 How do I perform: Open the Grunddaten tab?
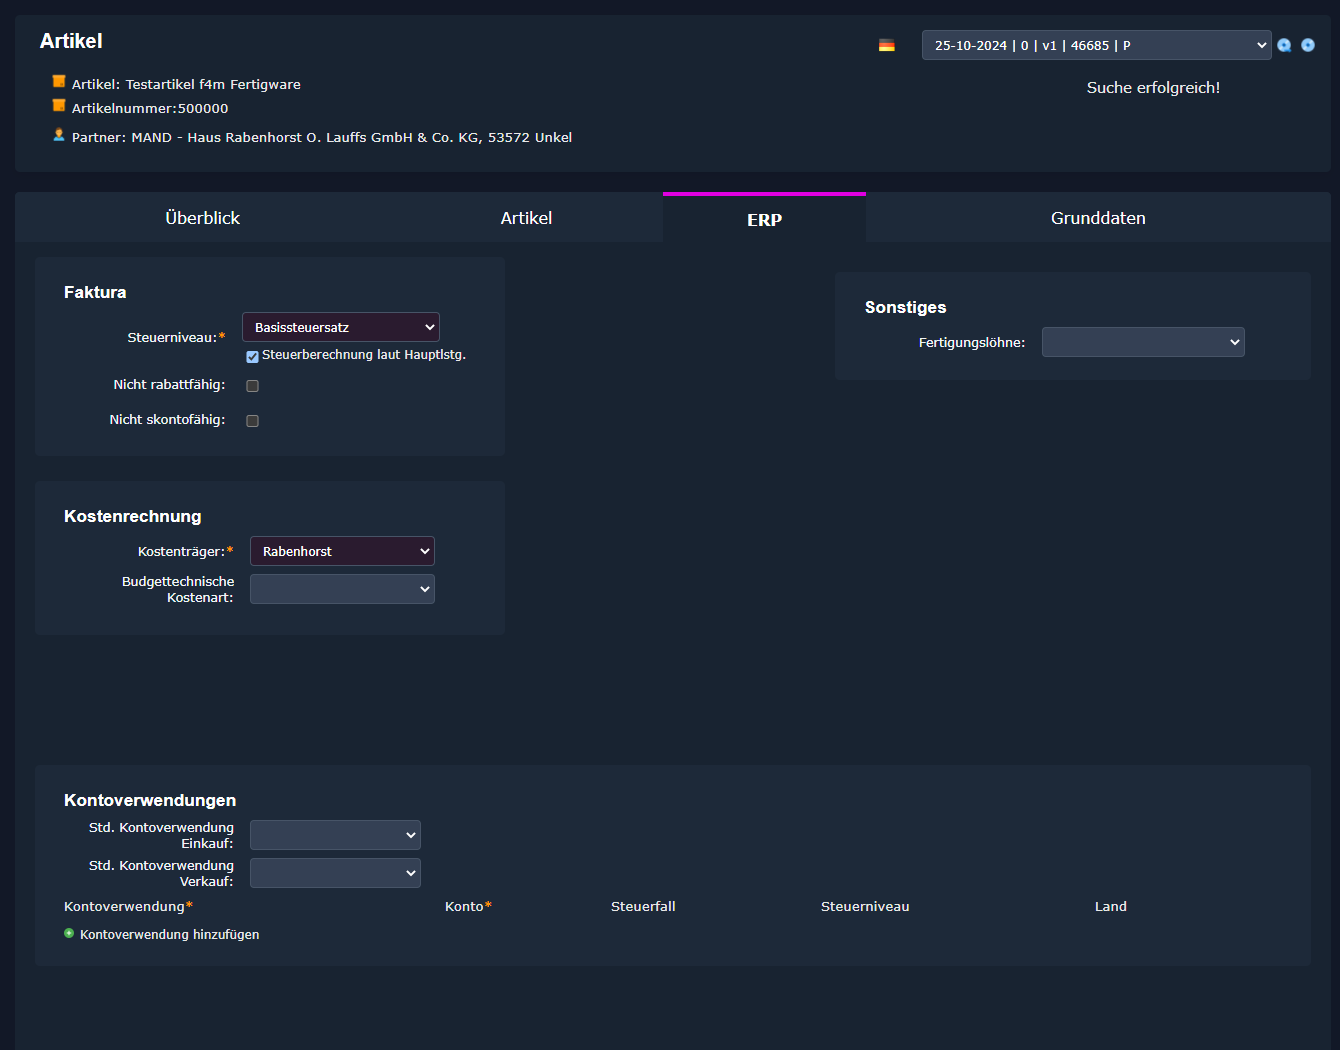(1097, 218)
